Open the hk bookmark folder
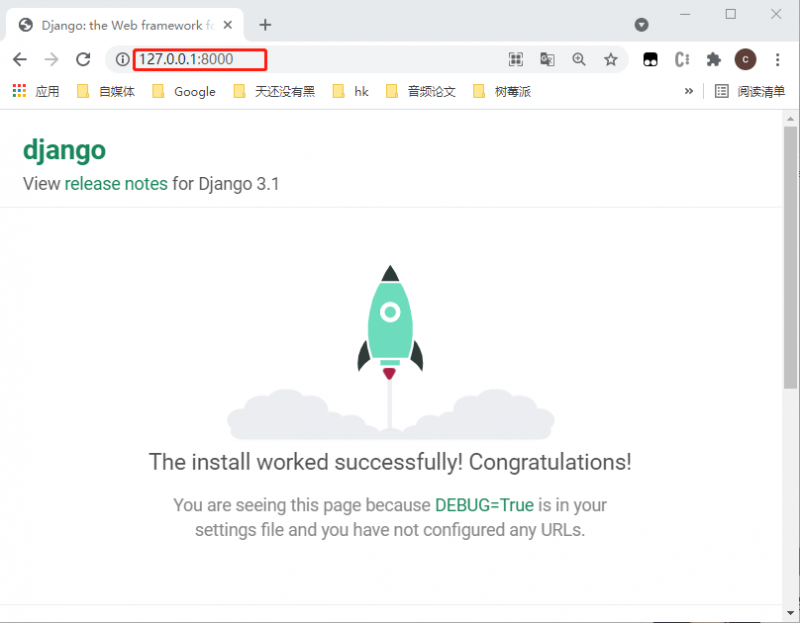This screenshot has width=800, height=623. click(350, 91)
